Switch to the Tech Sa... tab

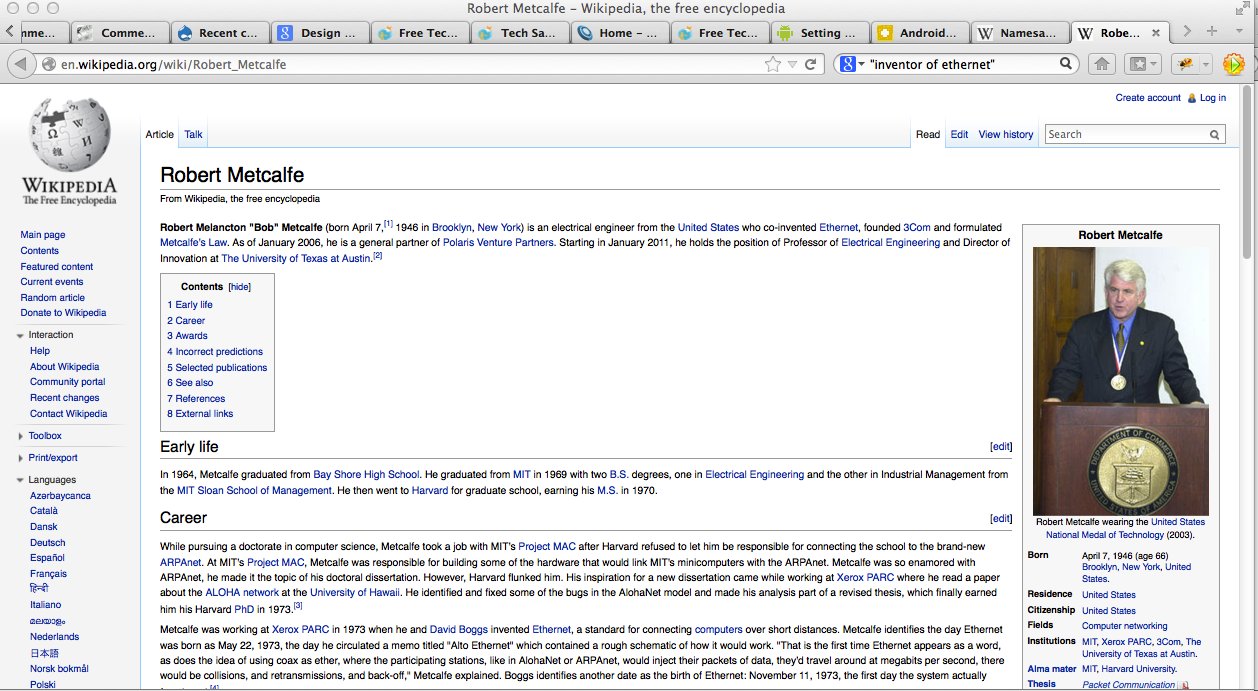520,33
